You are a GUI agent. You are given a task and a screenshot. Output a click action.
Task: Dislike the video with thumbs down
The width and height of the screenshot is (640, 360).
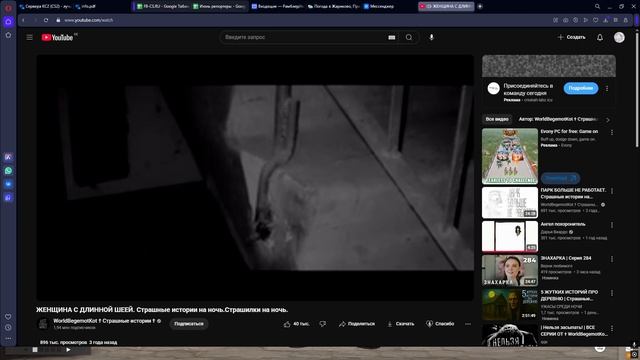coord(322,324)
